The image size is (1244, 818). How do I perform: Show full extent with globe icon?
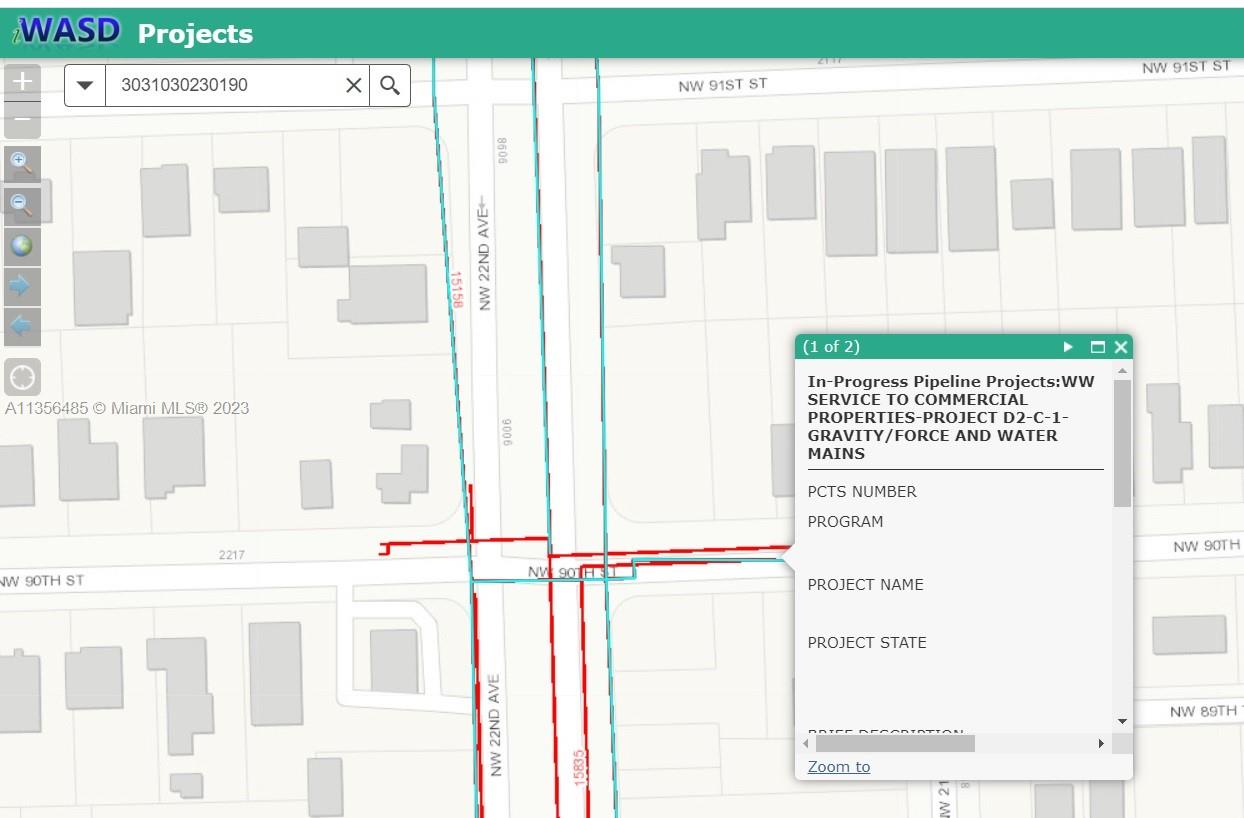coord(22,245)
